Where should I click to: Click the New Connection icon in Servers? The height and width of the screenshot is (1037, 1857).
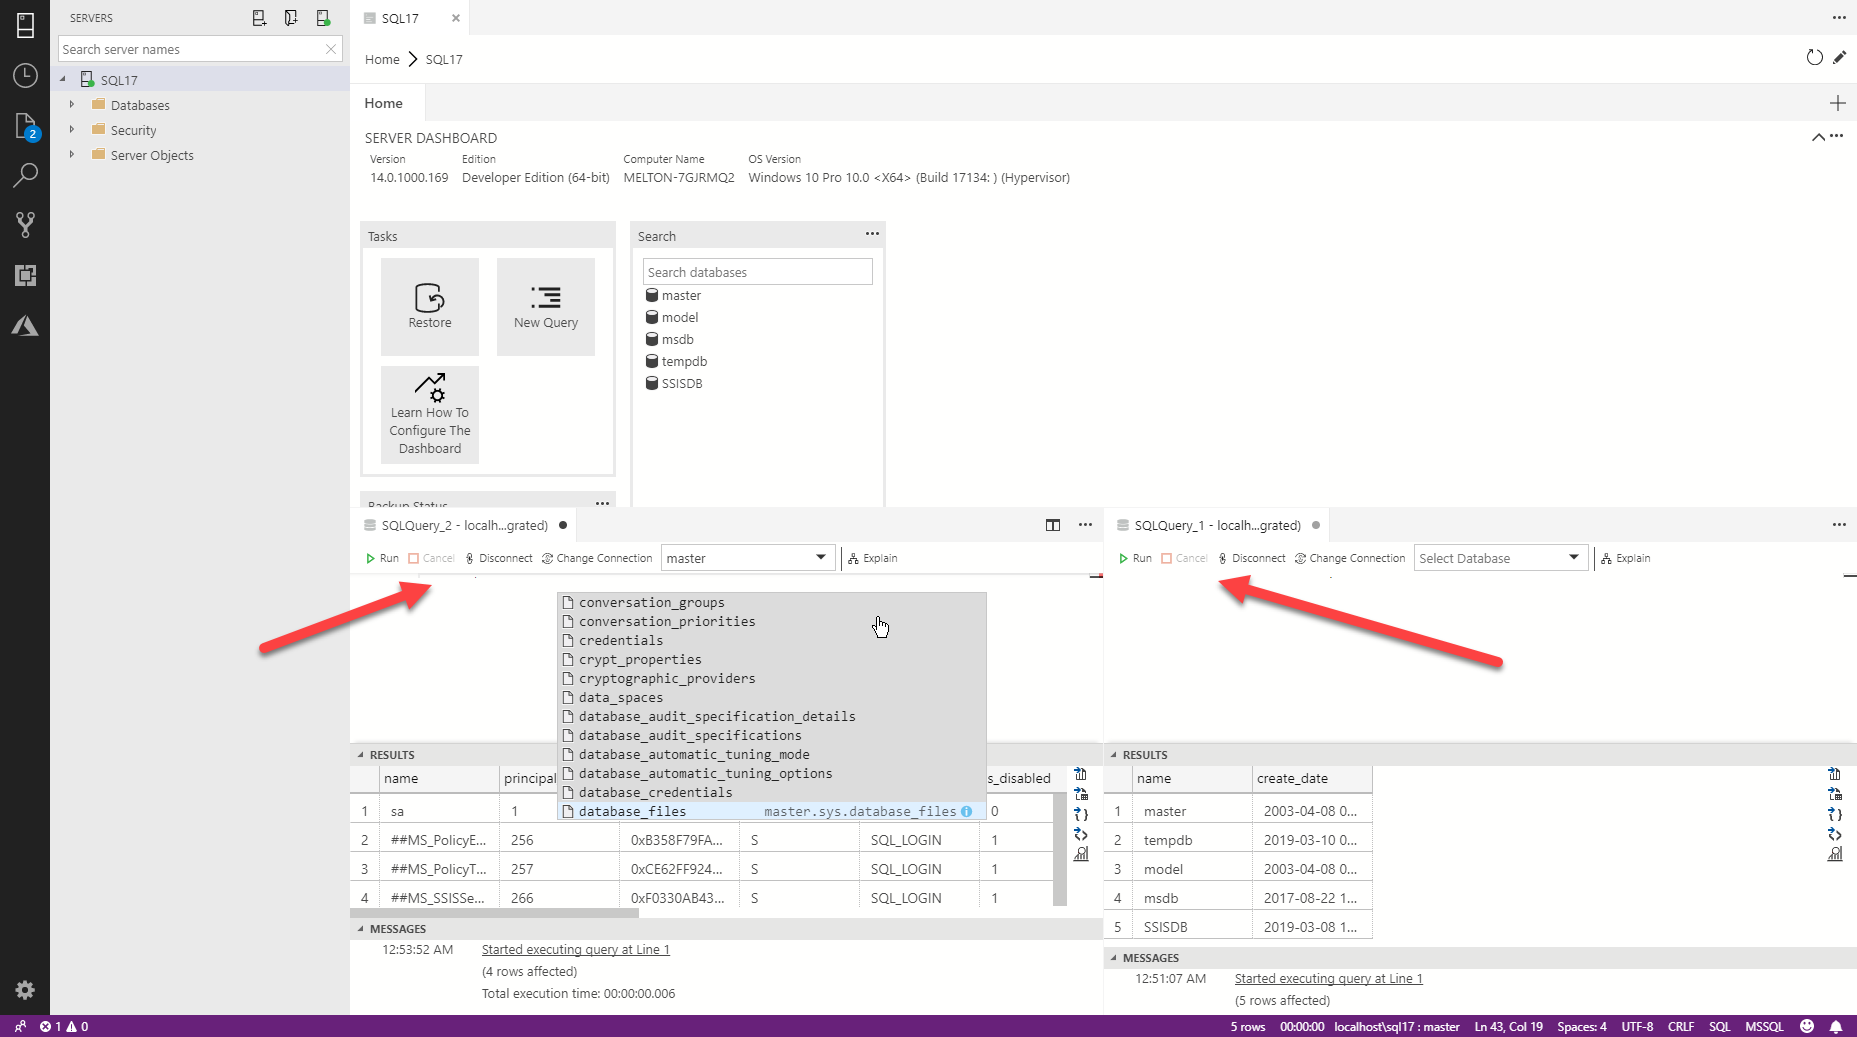[259, 18]
